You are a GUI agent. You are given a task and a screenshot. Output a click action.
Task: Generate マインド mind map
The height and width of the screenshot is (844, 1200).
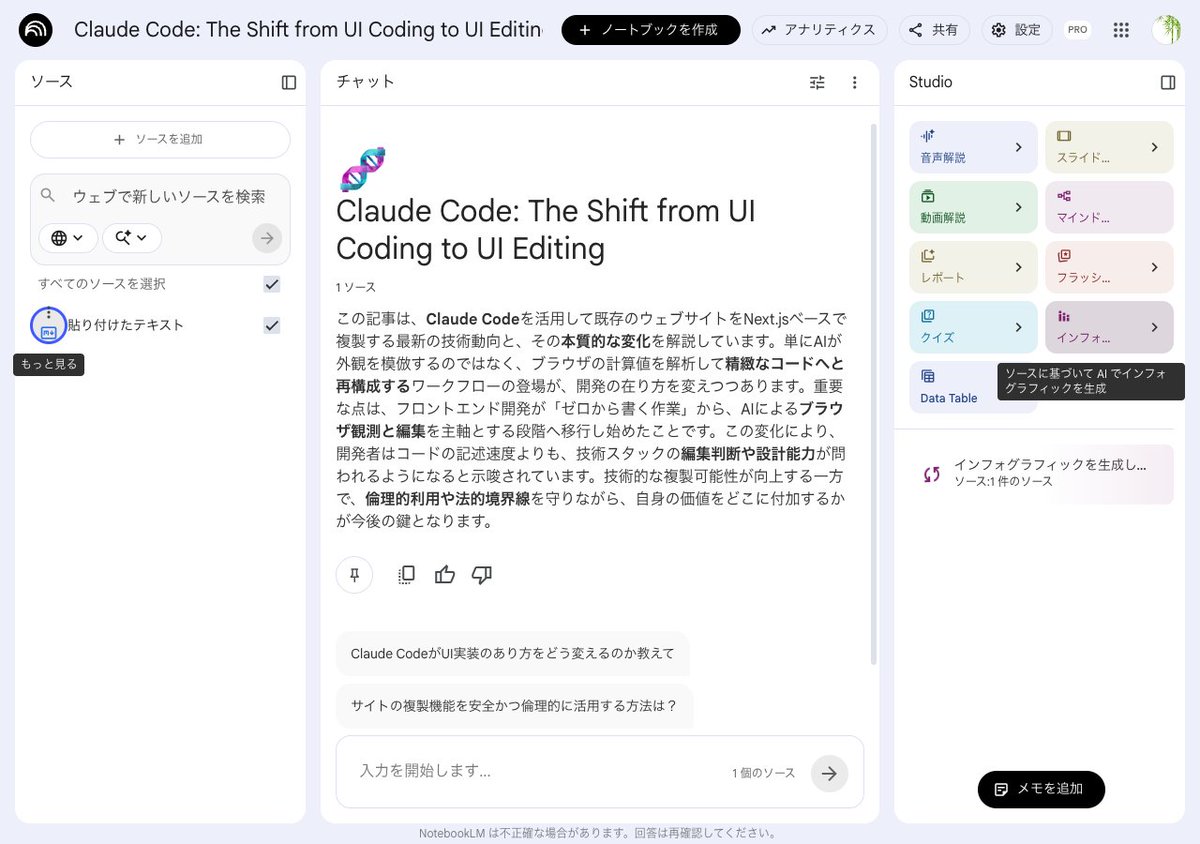point(1109,207)
